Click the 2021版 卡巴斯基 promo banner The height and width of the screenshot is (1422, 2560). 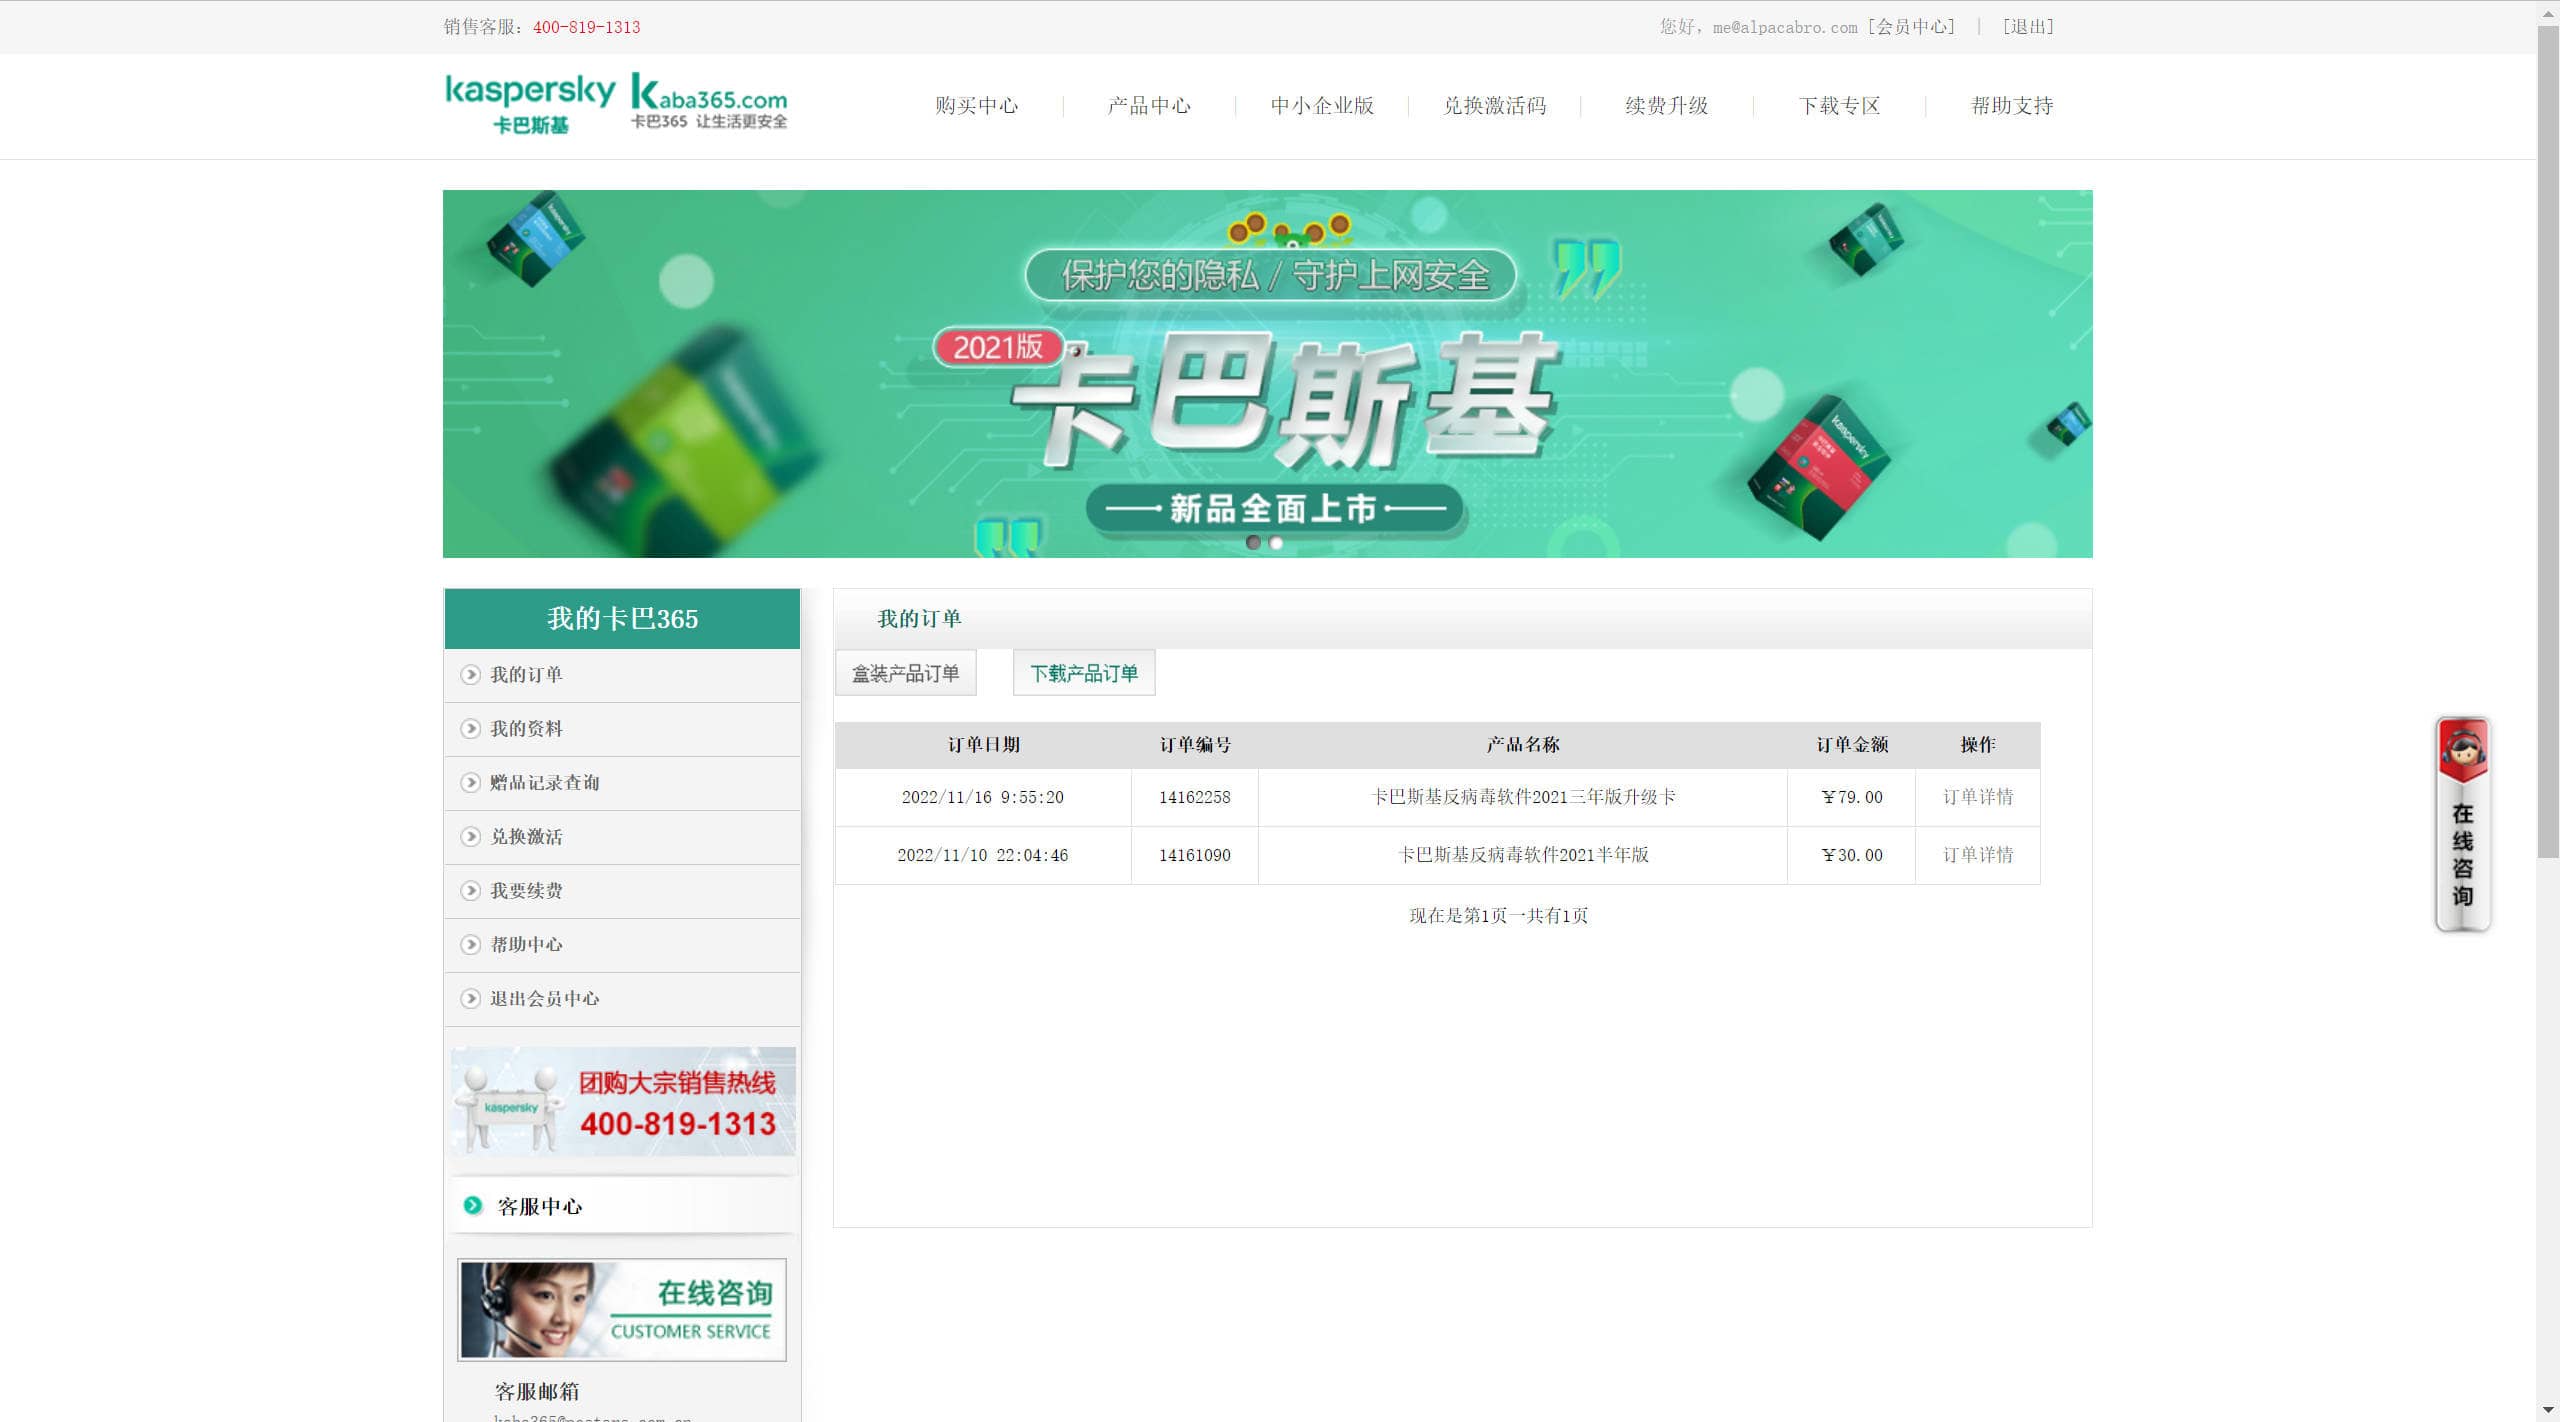[x=1267, y=374]
